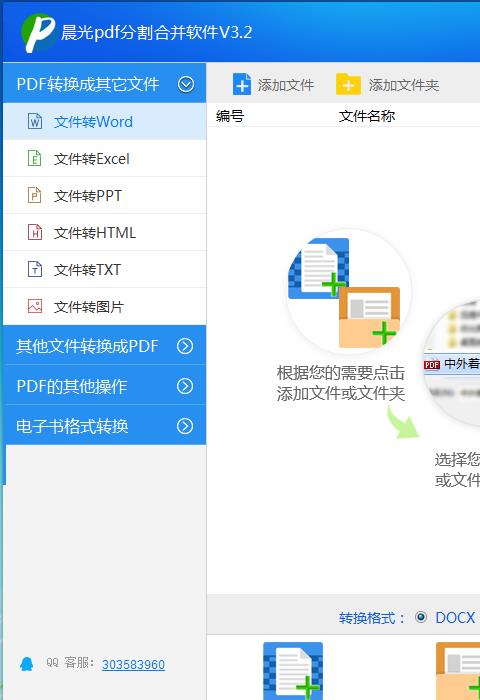Screen dimensions: 480x700
Task: Click the Word document icon in sidebar
Action: click(x=35, y=121)
